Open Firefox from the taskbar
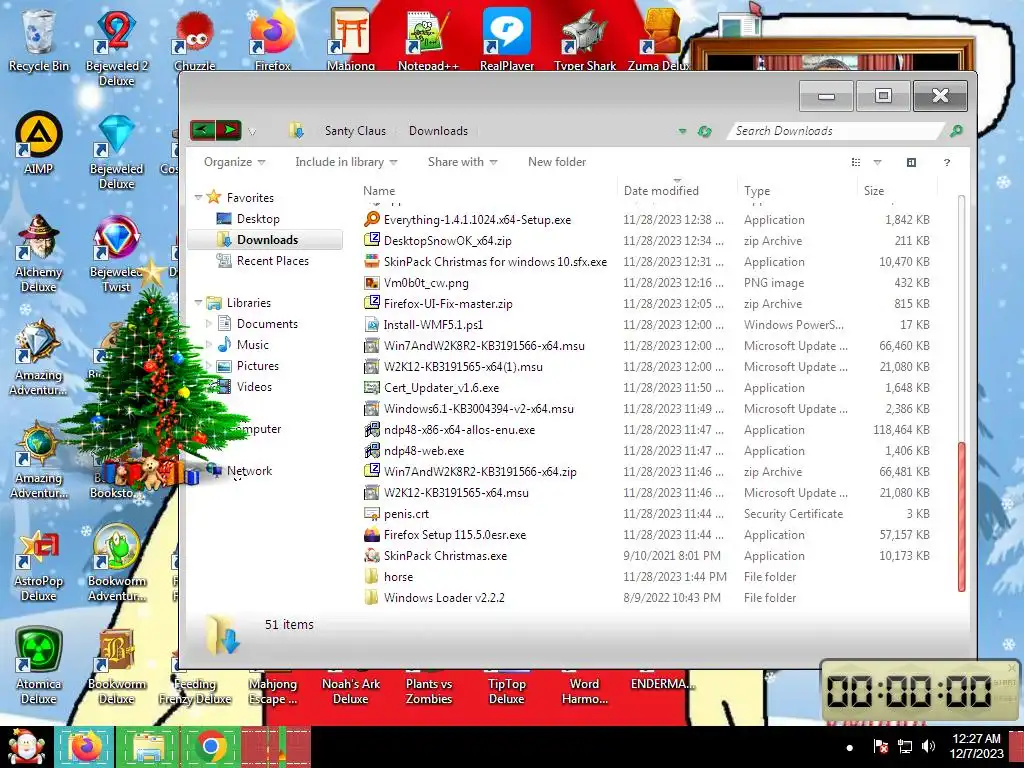1024x768 pixels. [85, 747]
